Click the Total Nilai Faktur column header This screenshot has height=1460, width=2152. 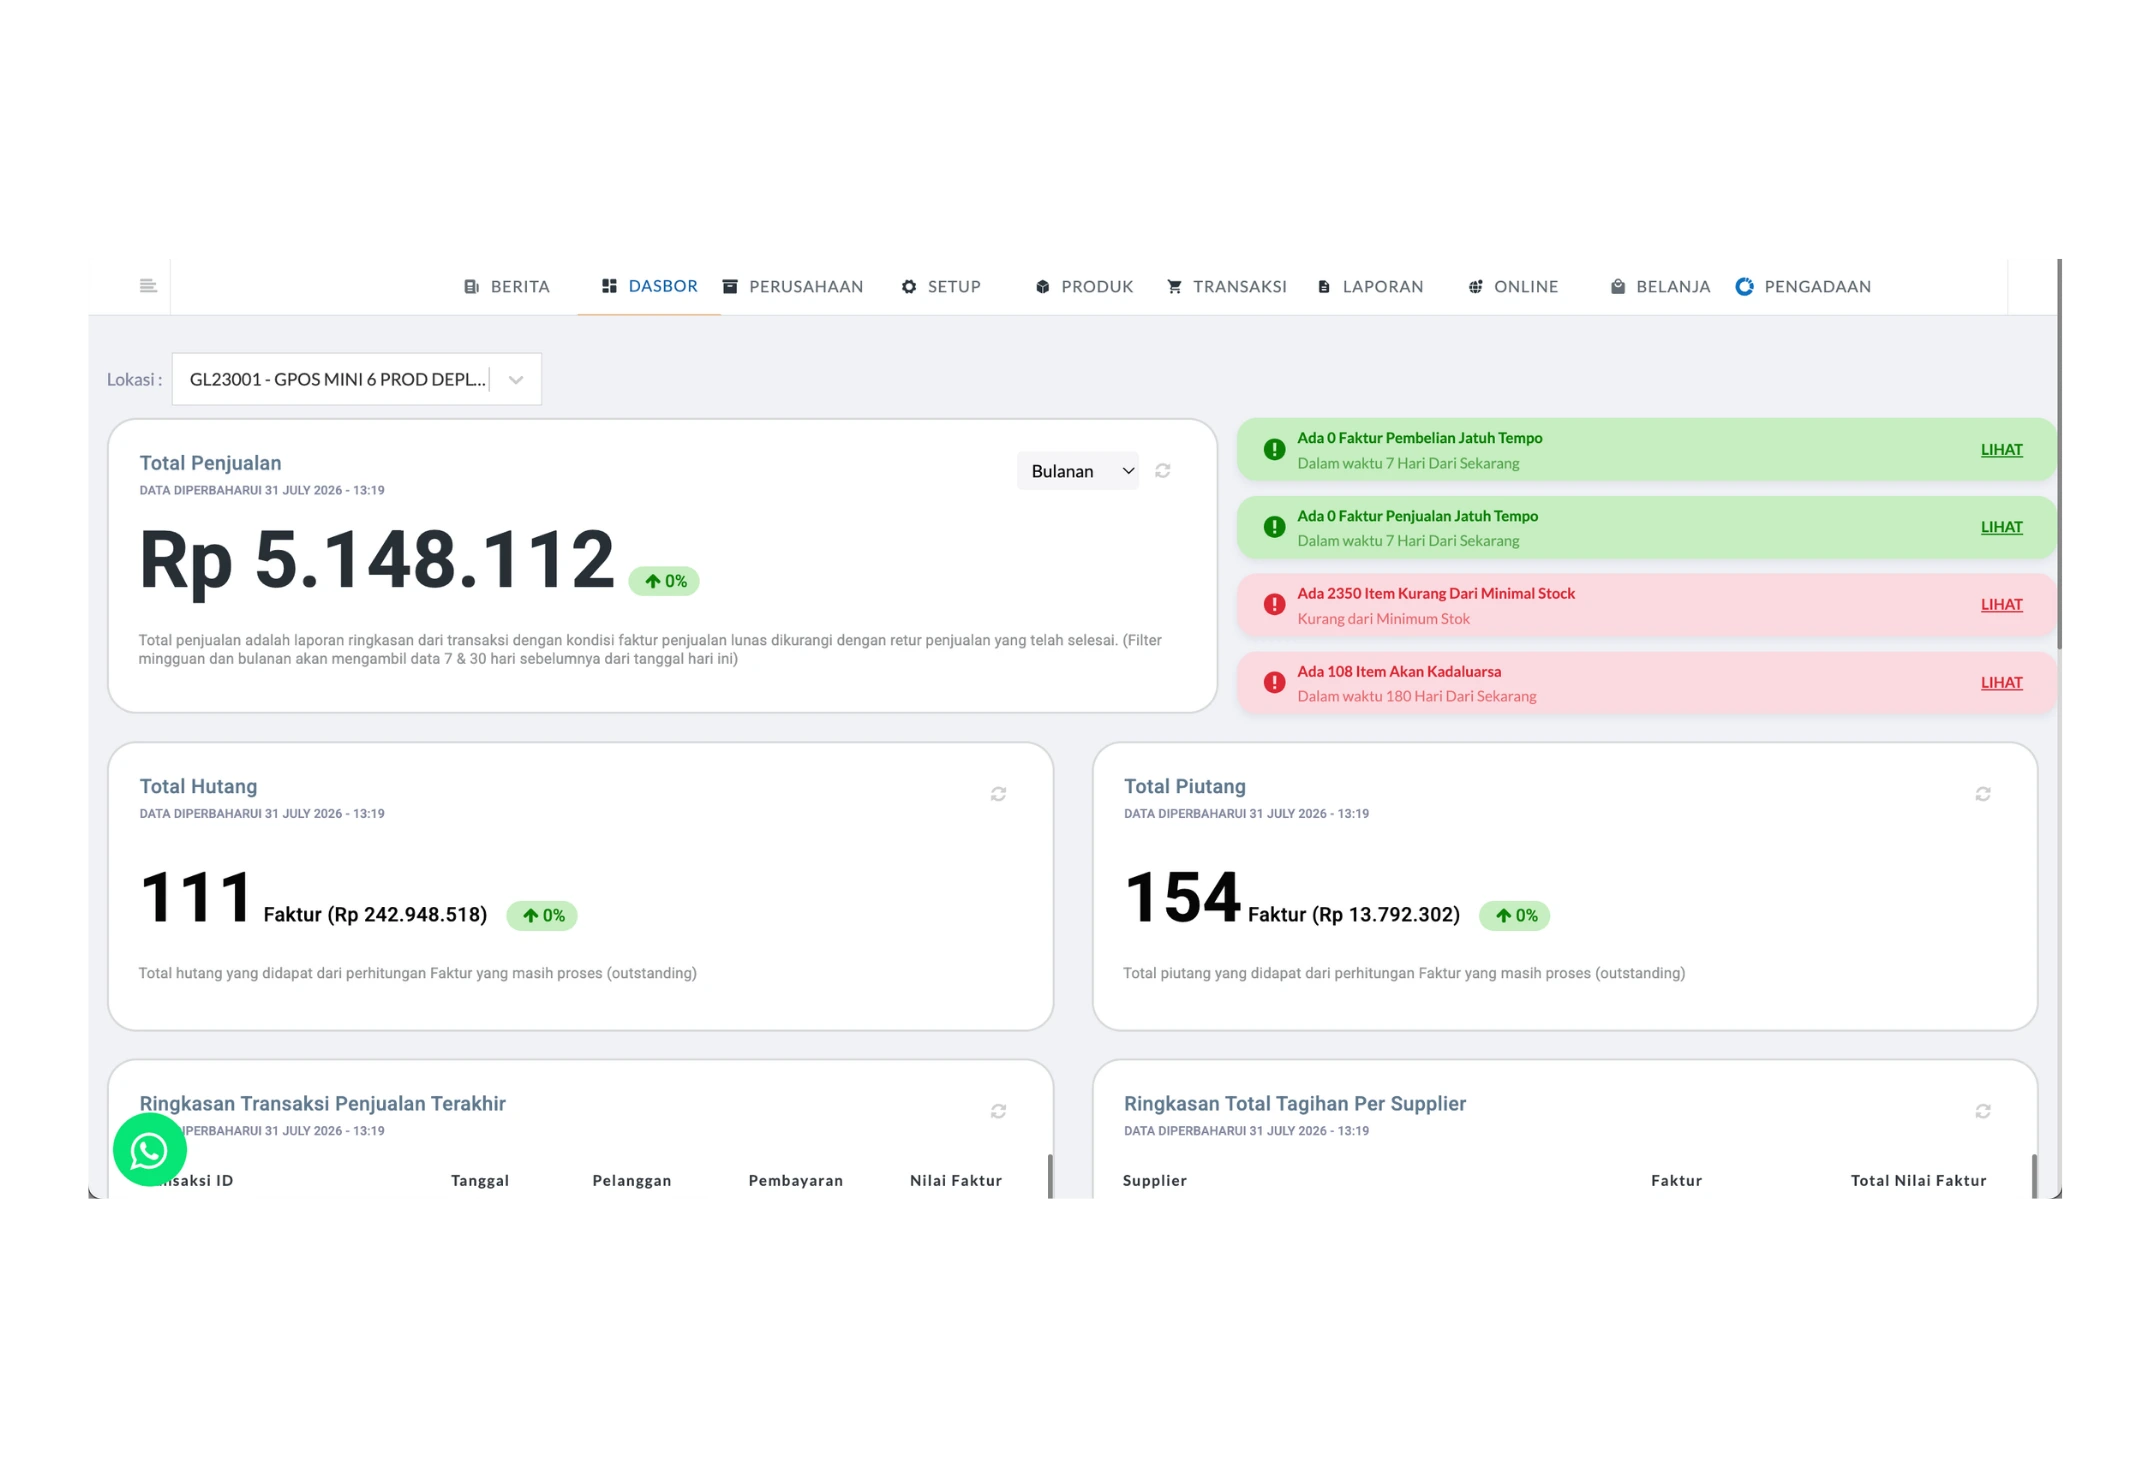tap(1918, 1180)
